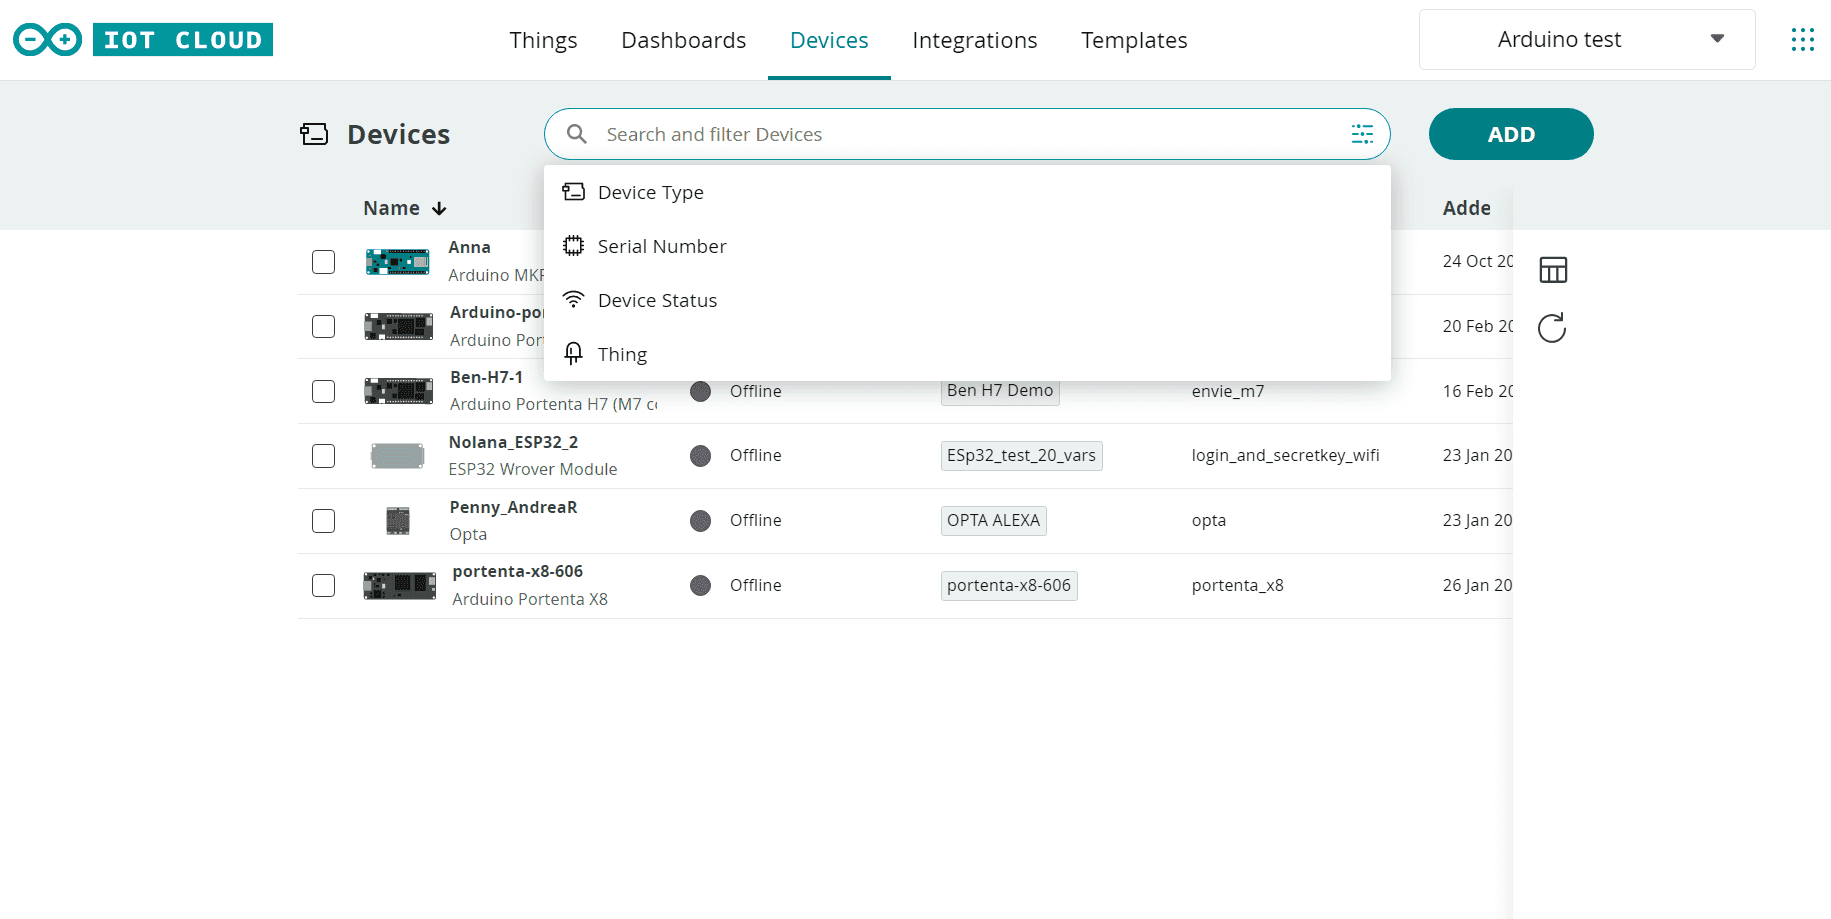Check the portenta-x8-606 device checkbox
This screenshot has height=919, width=1831.
coord(323,585)
